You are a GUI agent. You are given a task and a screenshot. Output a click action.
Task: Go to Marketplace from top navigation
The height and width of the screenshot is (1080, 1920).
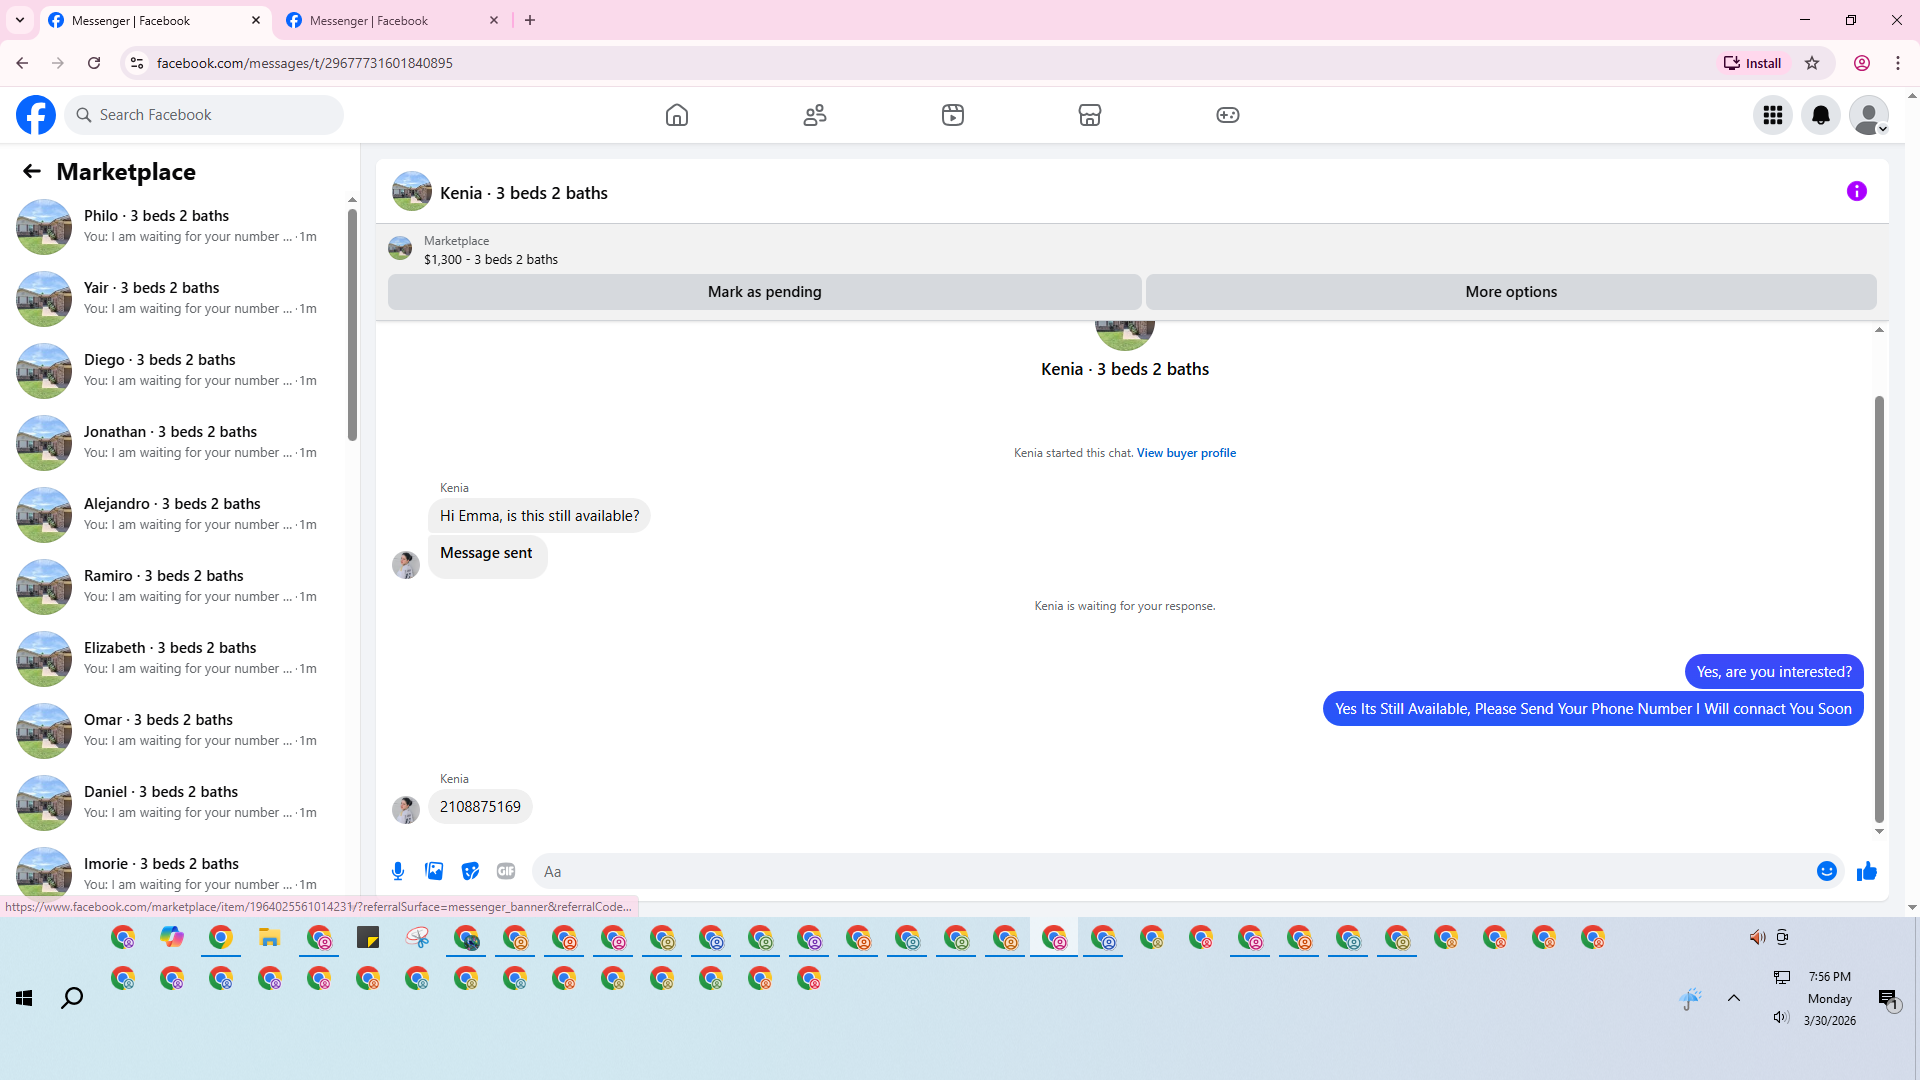coord(1089,115)
